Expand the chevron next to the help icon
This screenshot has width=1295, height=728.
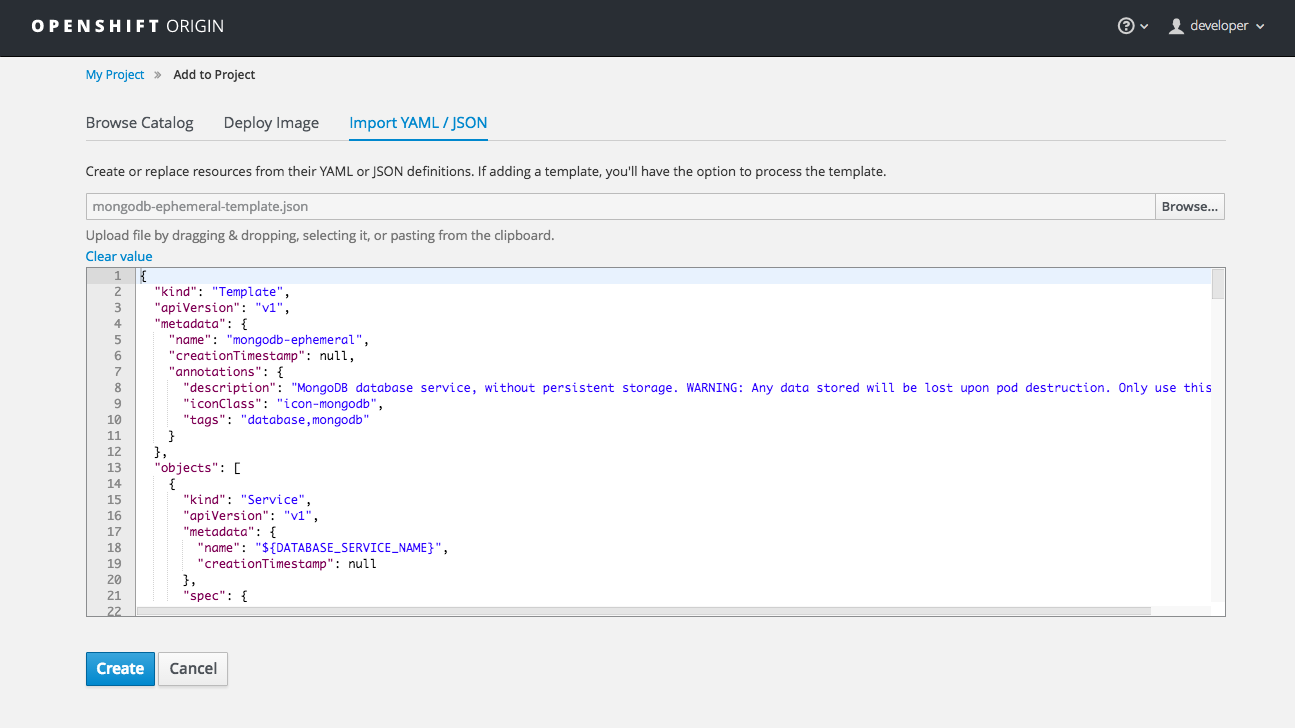pos(1145,27)
